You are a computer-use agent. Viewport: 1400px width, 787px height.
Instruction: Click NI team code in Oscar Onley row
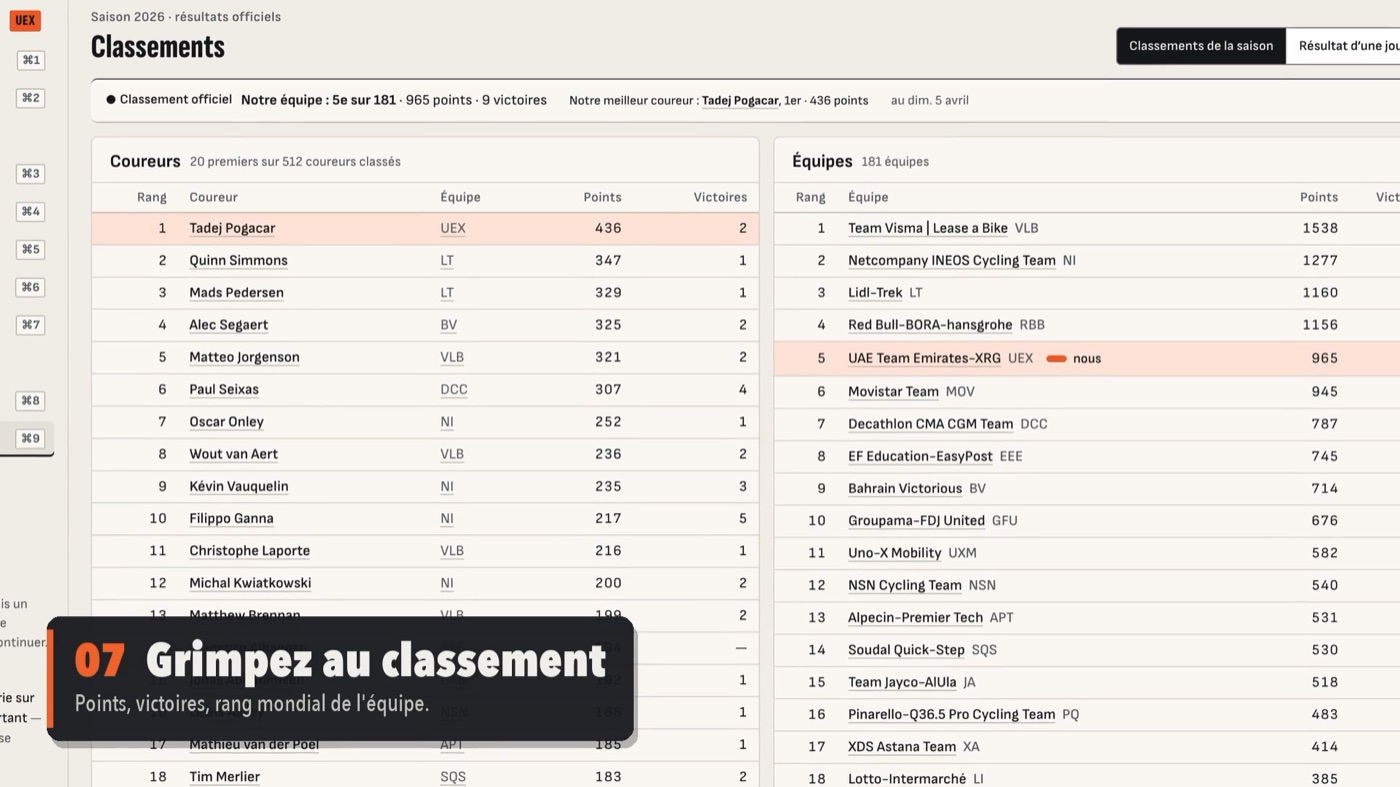pos(447,422)
